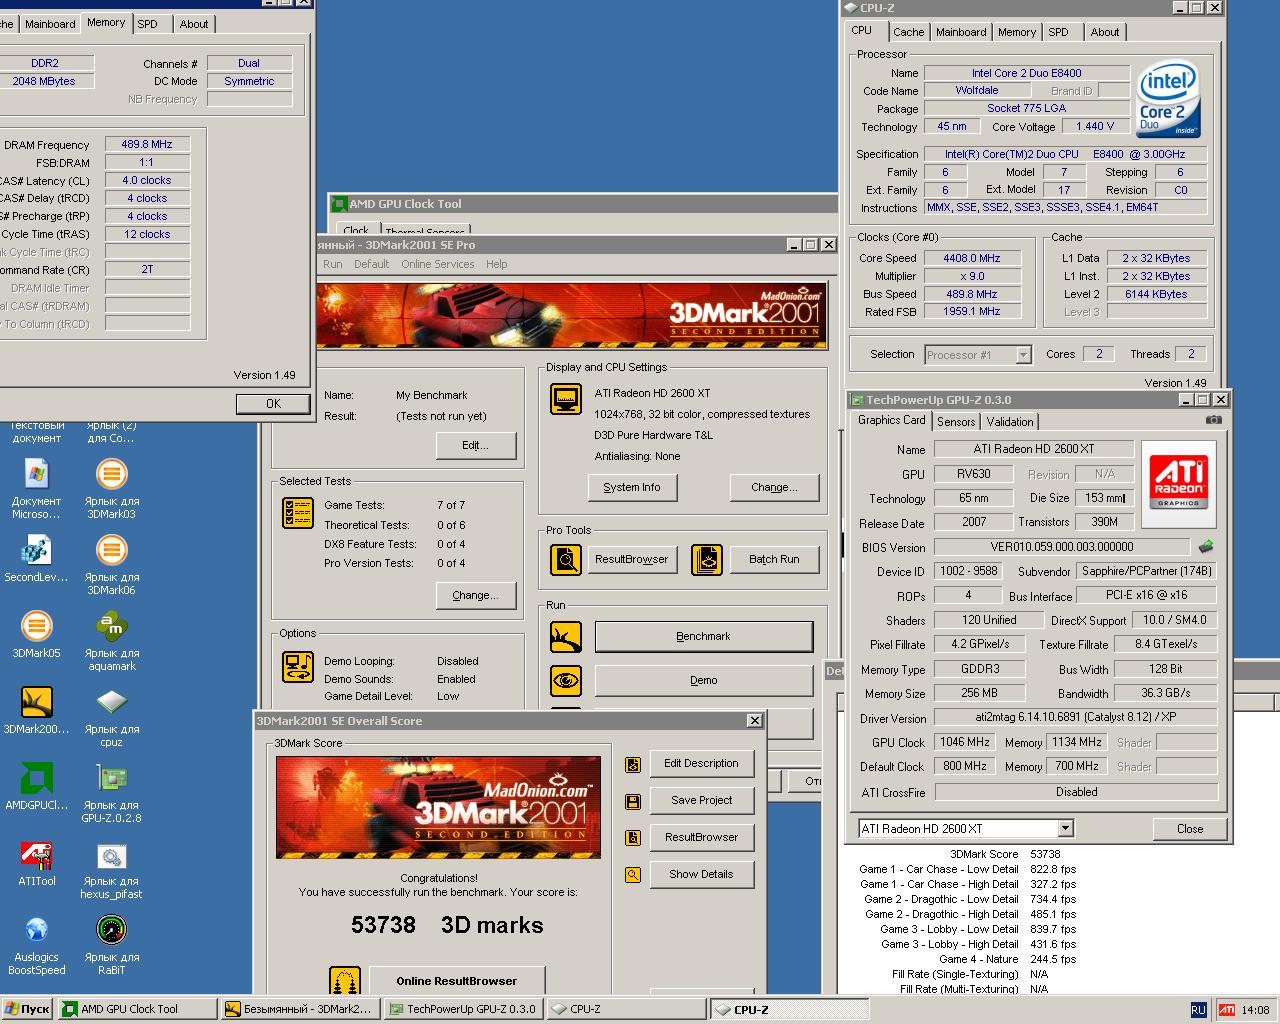This screenshot has width=1280, height=1024.
Task: Open the Windows Start (Пуск) button
Action: pos(27,1009)
